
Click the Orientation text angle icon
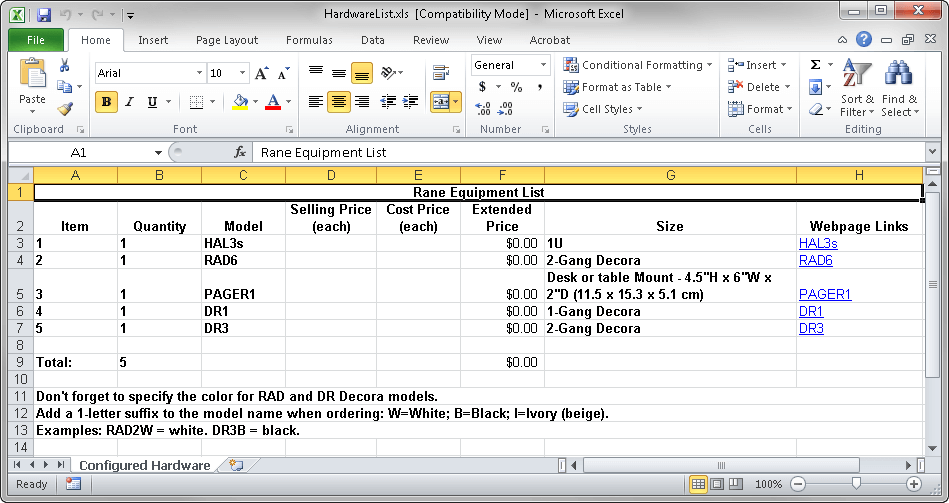389,73
